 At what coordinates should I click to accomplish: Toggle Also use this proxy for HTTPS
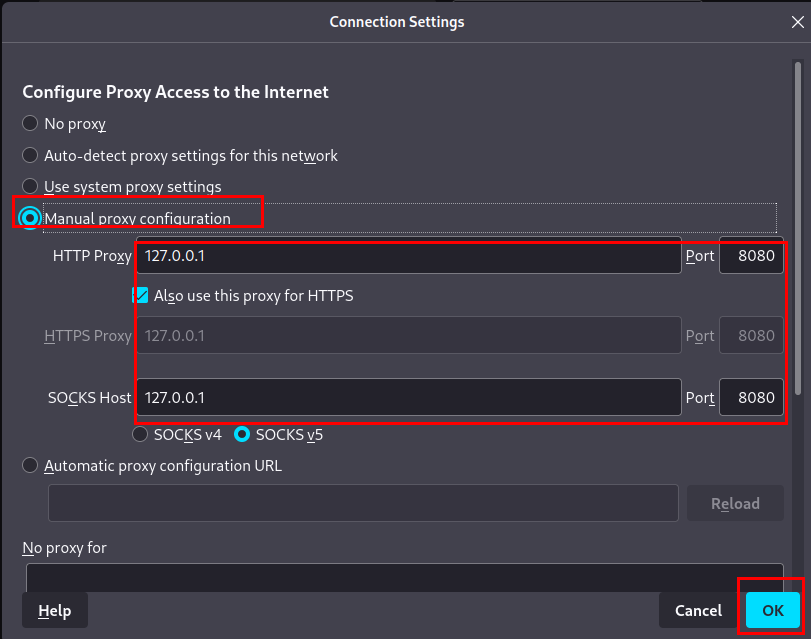pyautogui.click(x=140, y=296)
